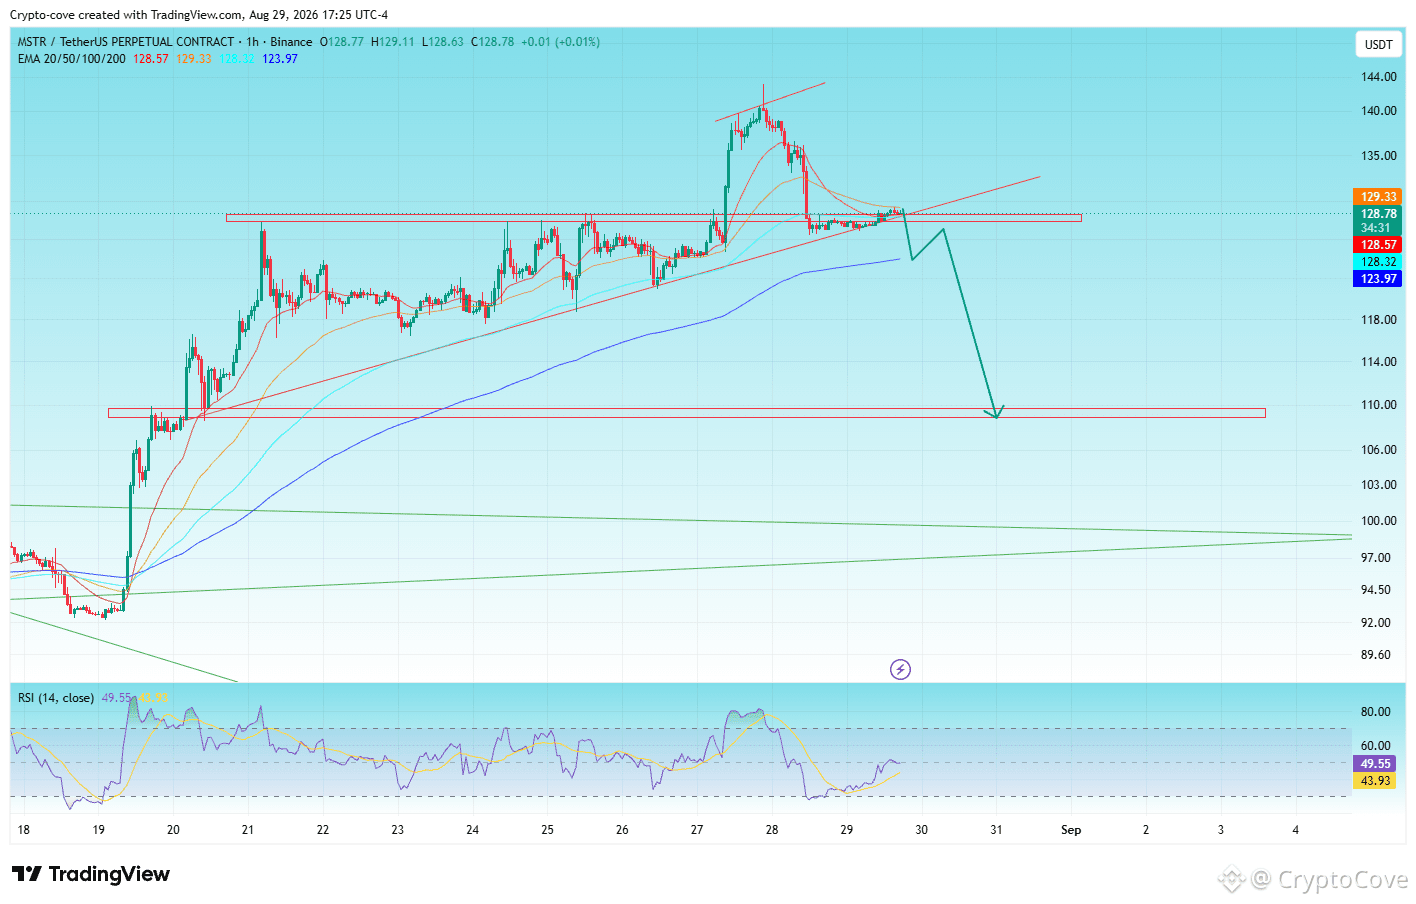The width and height of the screenshot is (1416, 904).
Task: Click the "34:31" bar countdown timer
Action: 1376,228
